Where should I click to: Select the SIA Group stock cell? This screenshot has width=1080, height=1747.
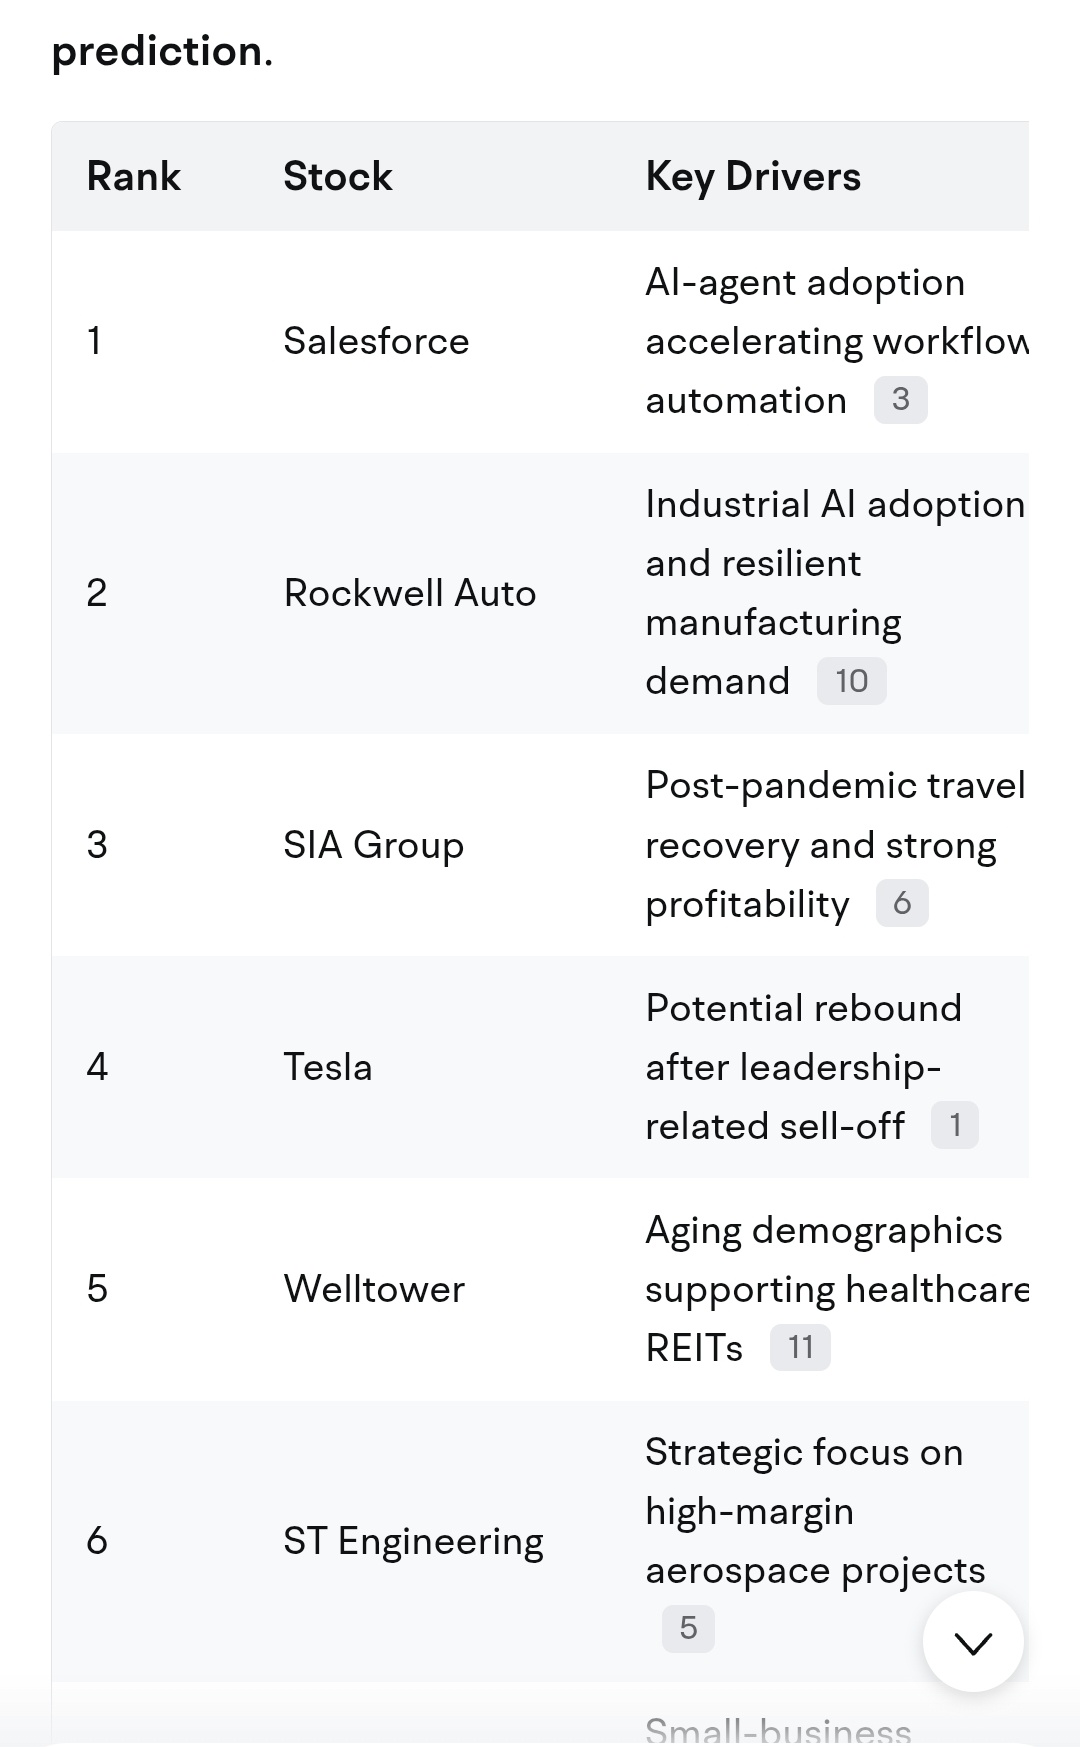[x=373, y=845]
